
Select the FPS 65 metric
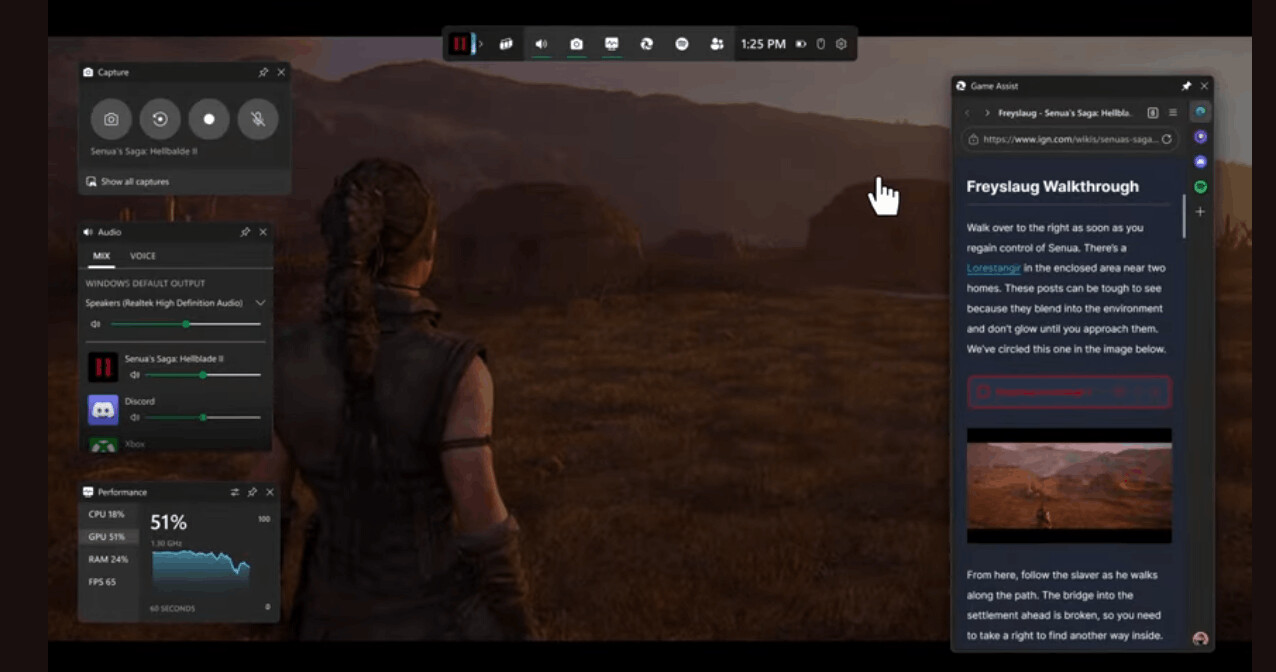[108, 581]
